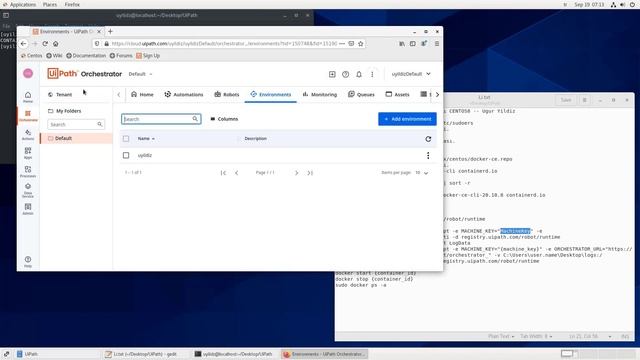
Task: Select the Default folder in tree
Action: (76, 138)
